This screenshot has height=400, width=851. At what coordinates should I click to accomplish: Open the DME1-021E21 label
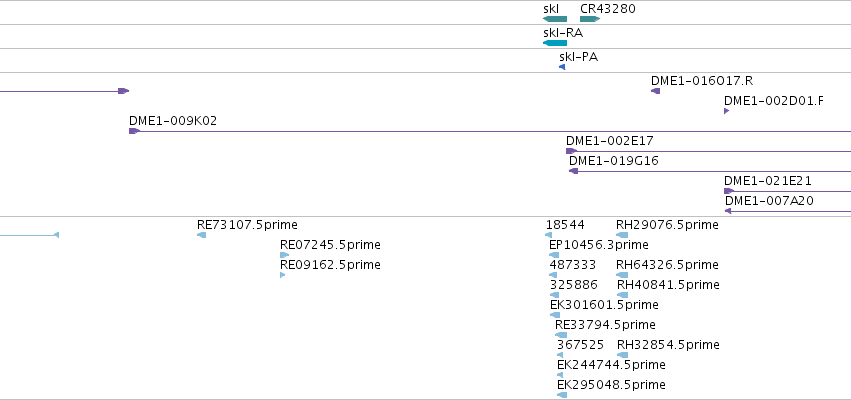pyautogui.click(x=768, y=181)
